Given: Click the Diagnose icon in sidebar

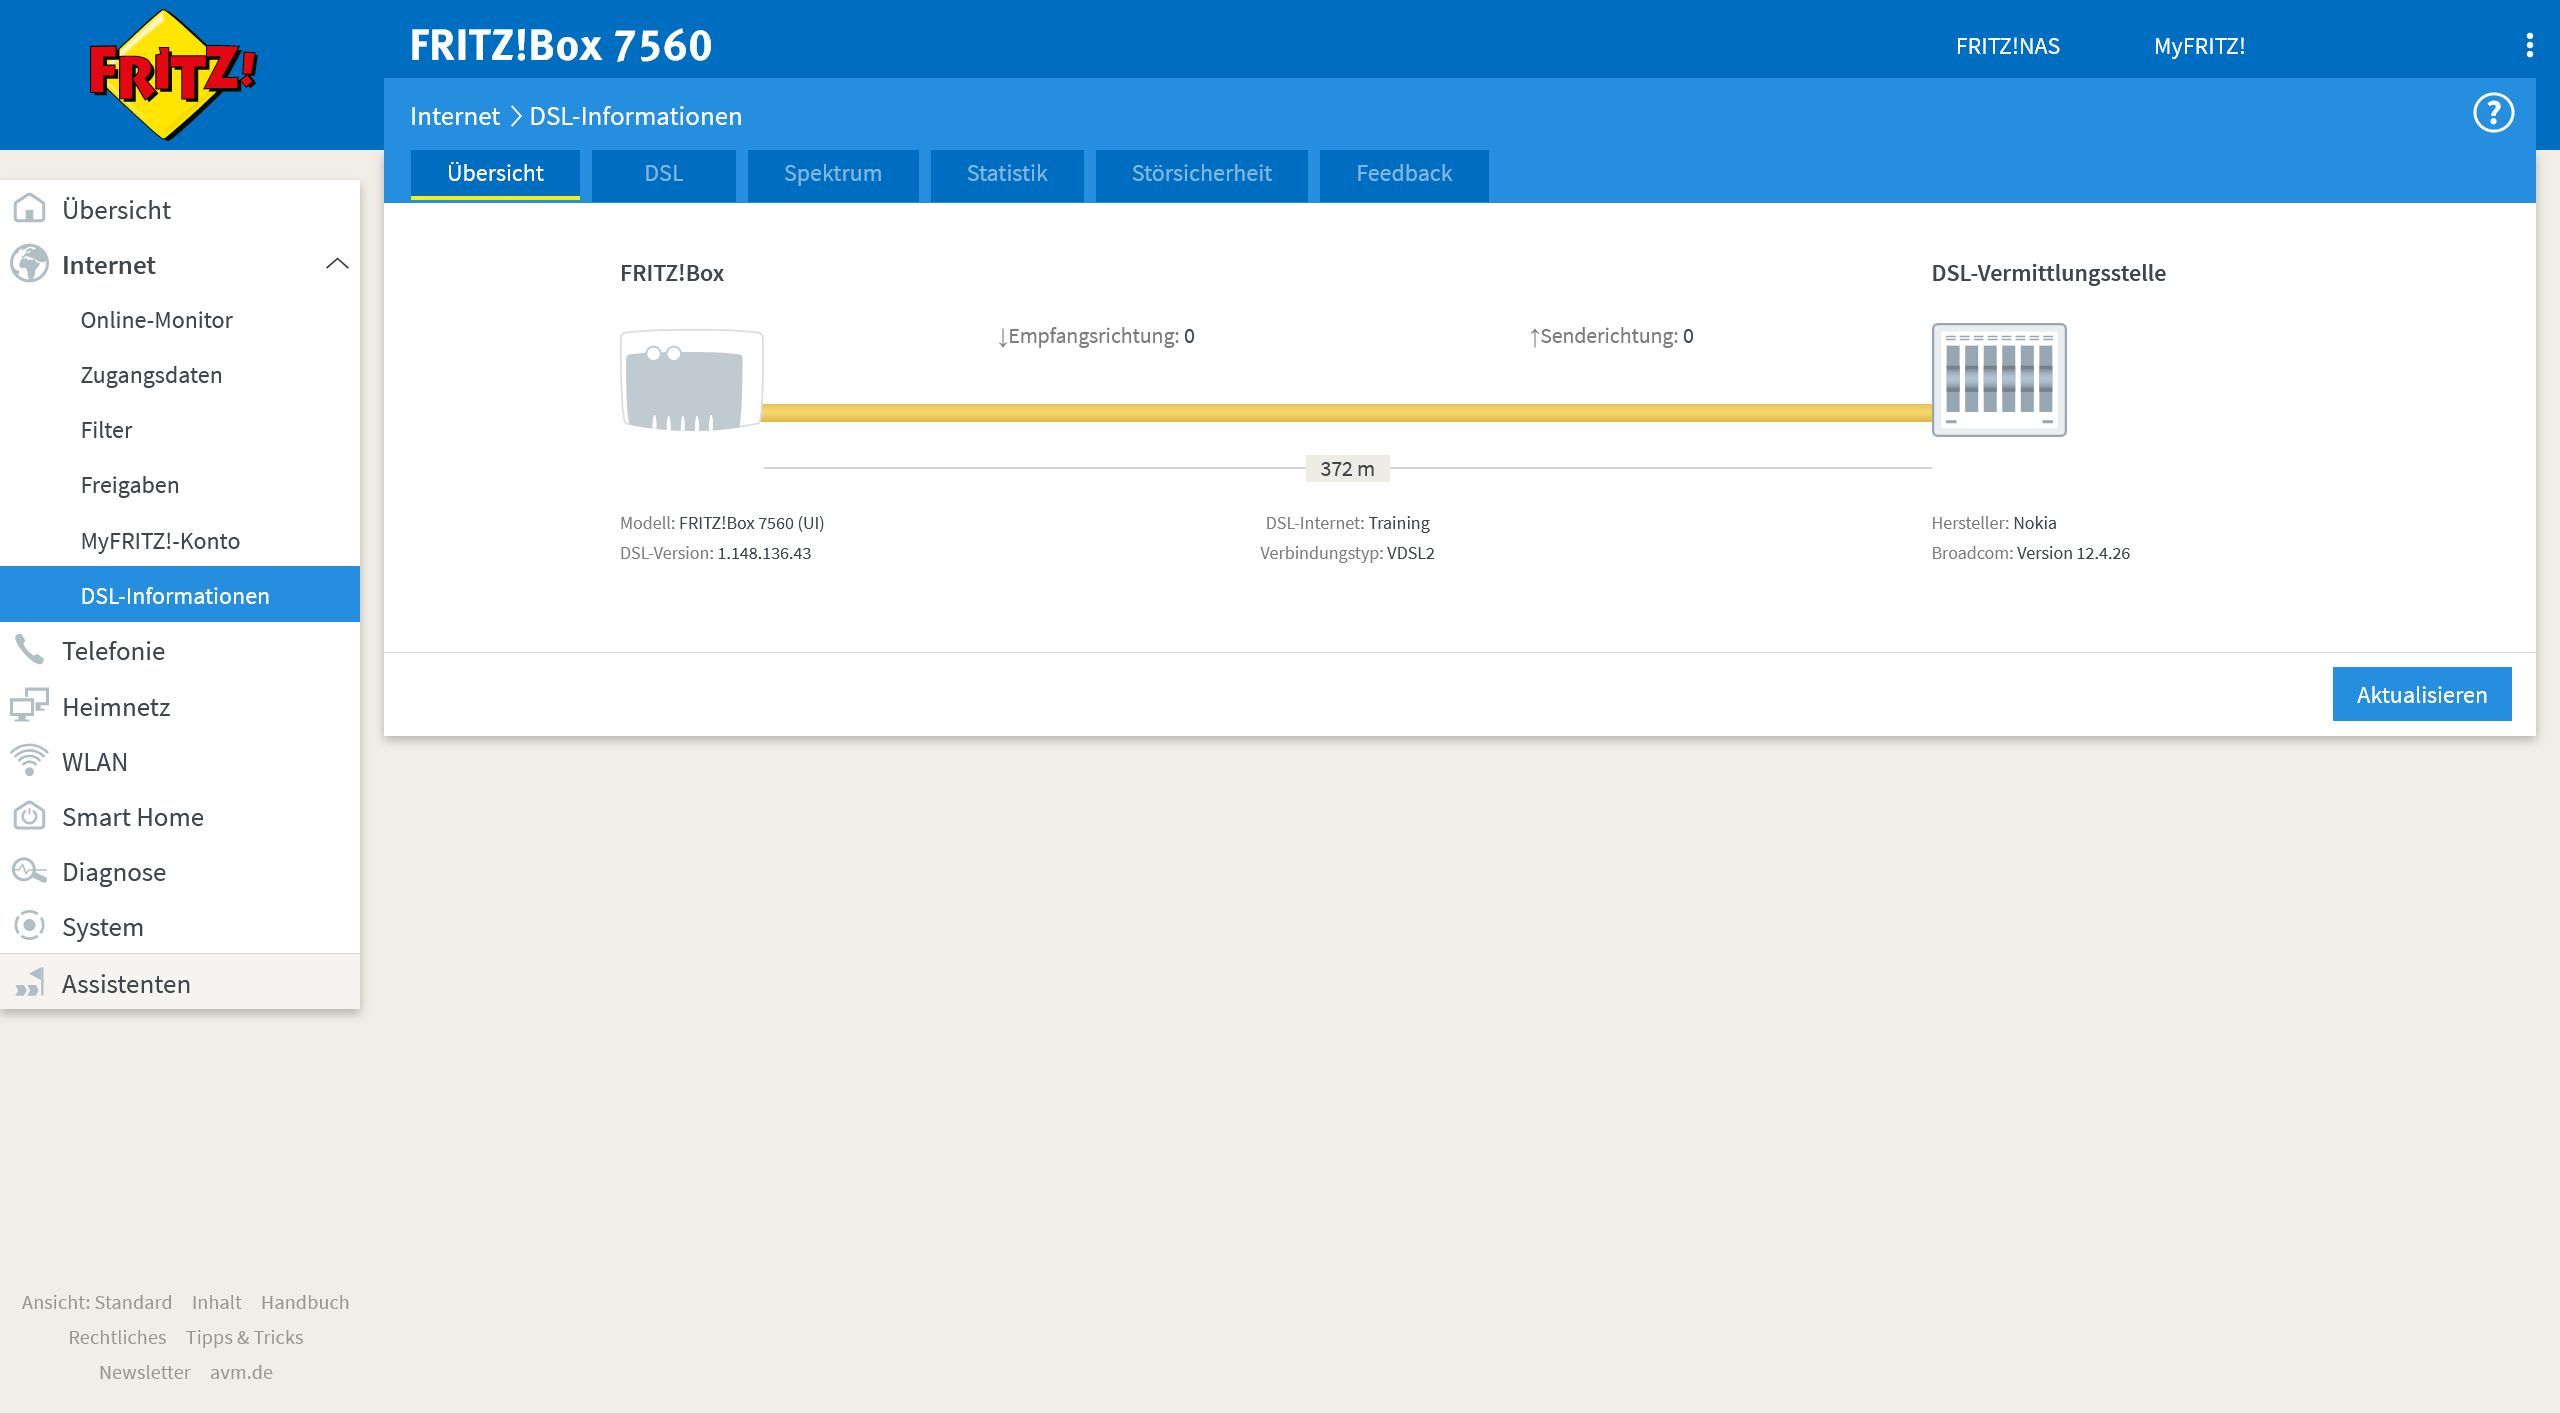Looking at the screenshot, I should (29, 871).
